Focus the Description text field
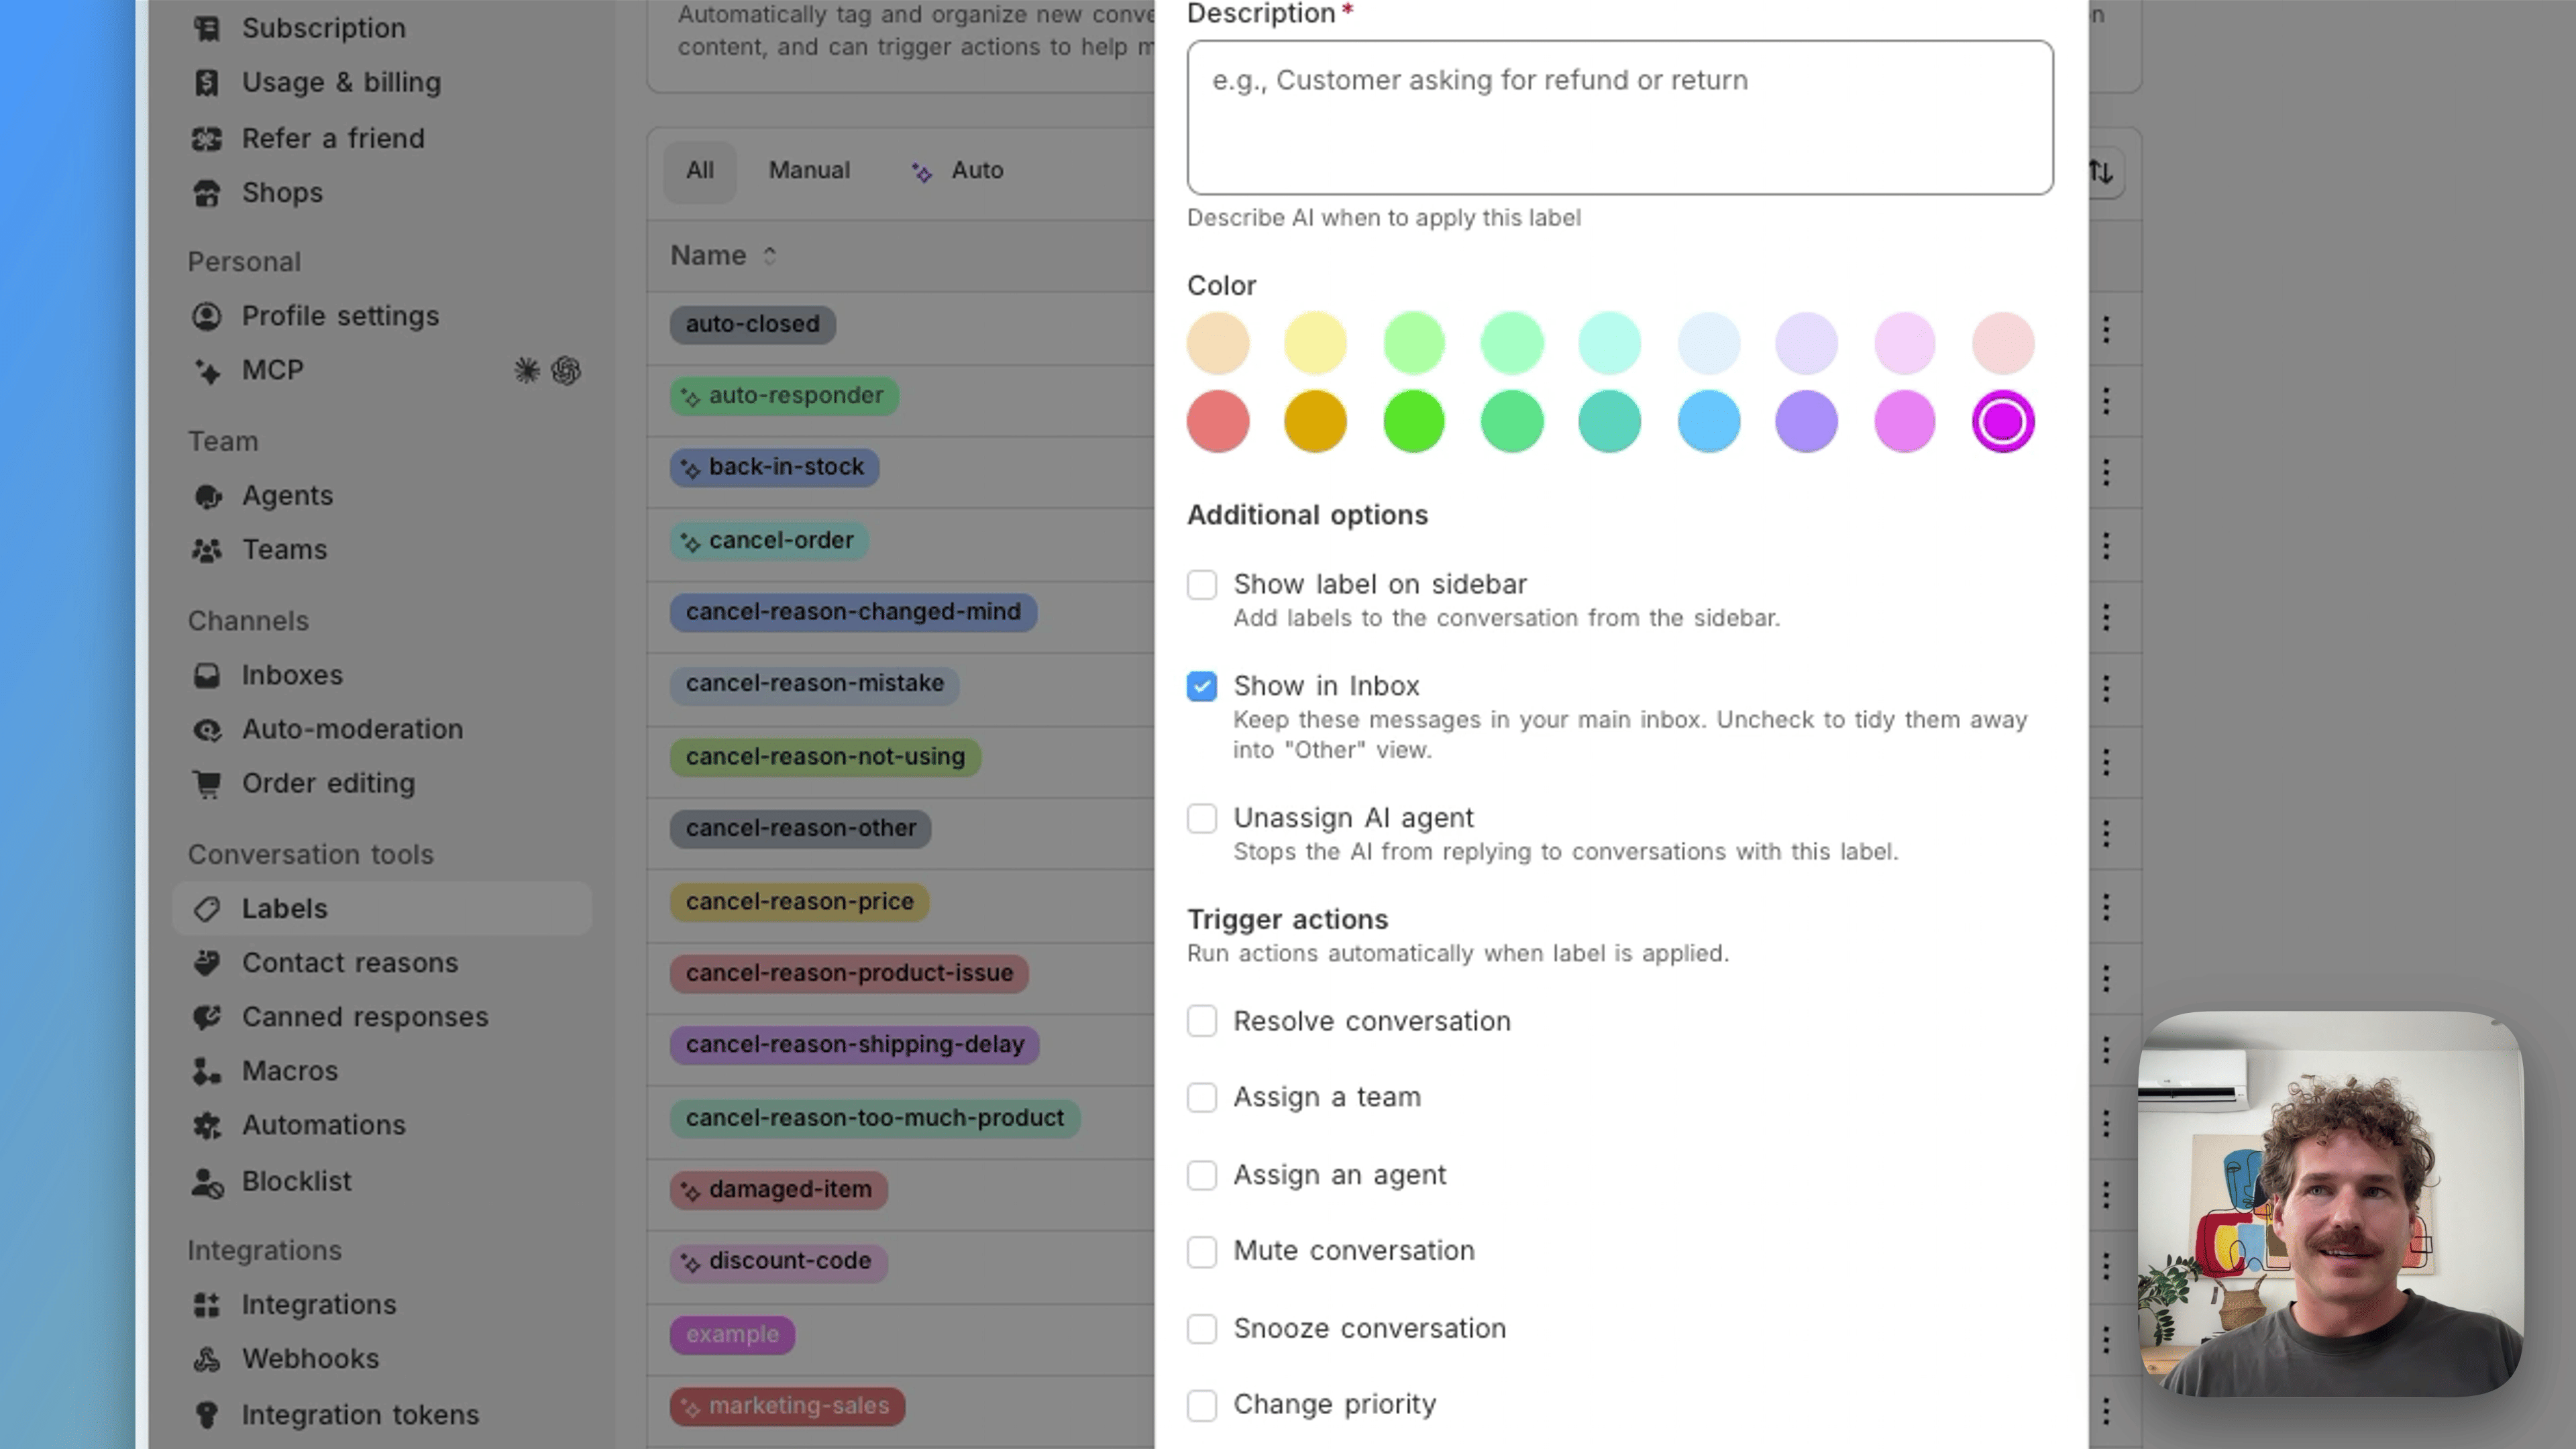The height and width of the screenshot is (1449, 2576). 1620,118
